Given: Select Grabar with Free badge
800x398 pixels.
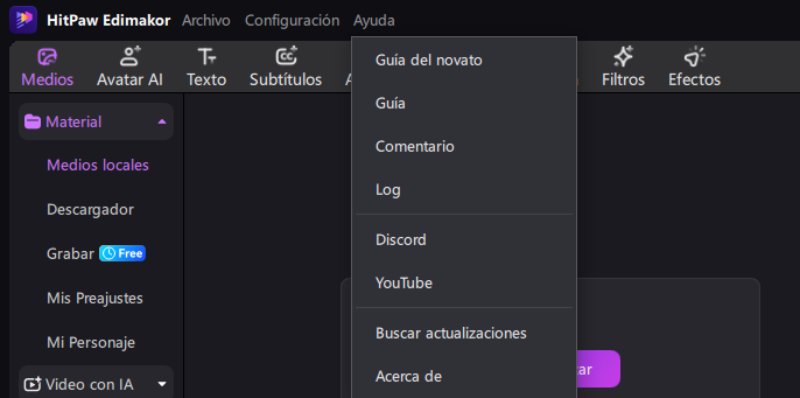Looking at the screenshot, I should (x=96, y=254).
